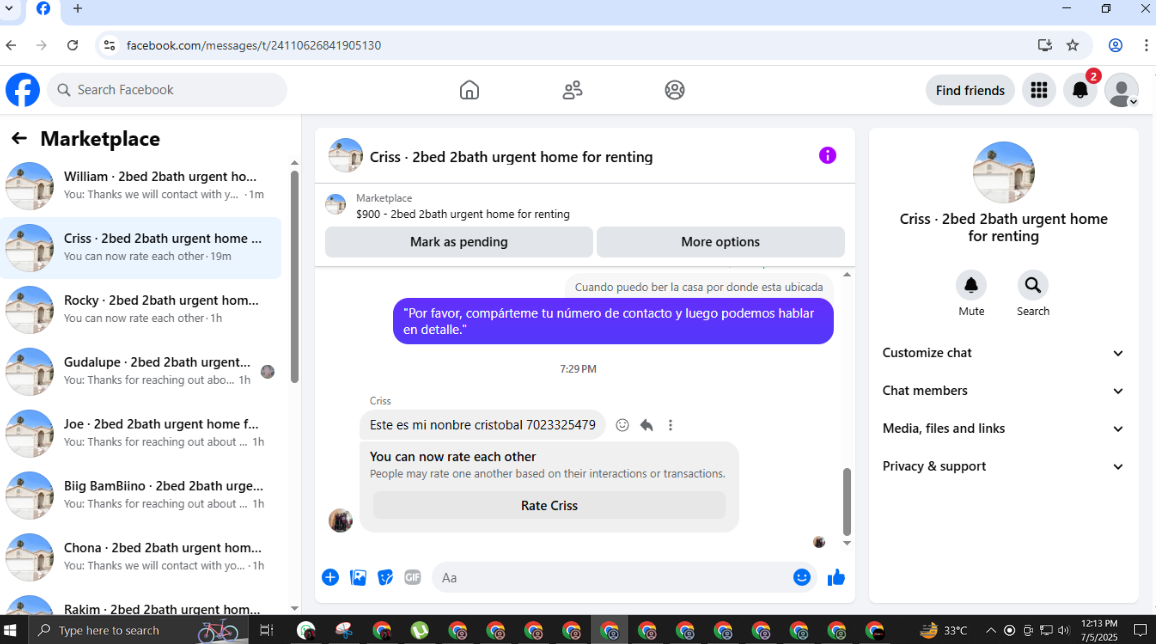Open the browser tab search dropdown

(x=9, y=9)
